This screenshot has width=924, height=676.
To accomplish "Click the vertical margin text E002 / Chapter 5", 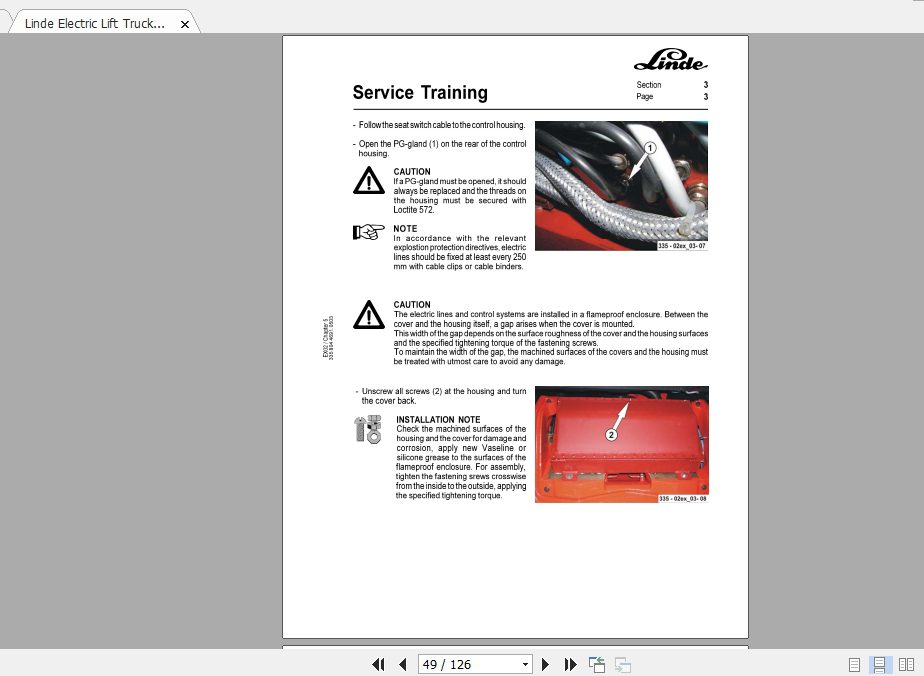I will (x=325, y=338).
